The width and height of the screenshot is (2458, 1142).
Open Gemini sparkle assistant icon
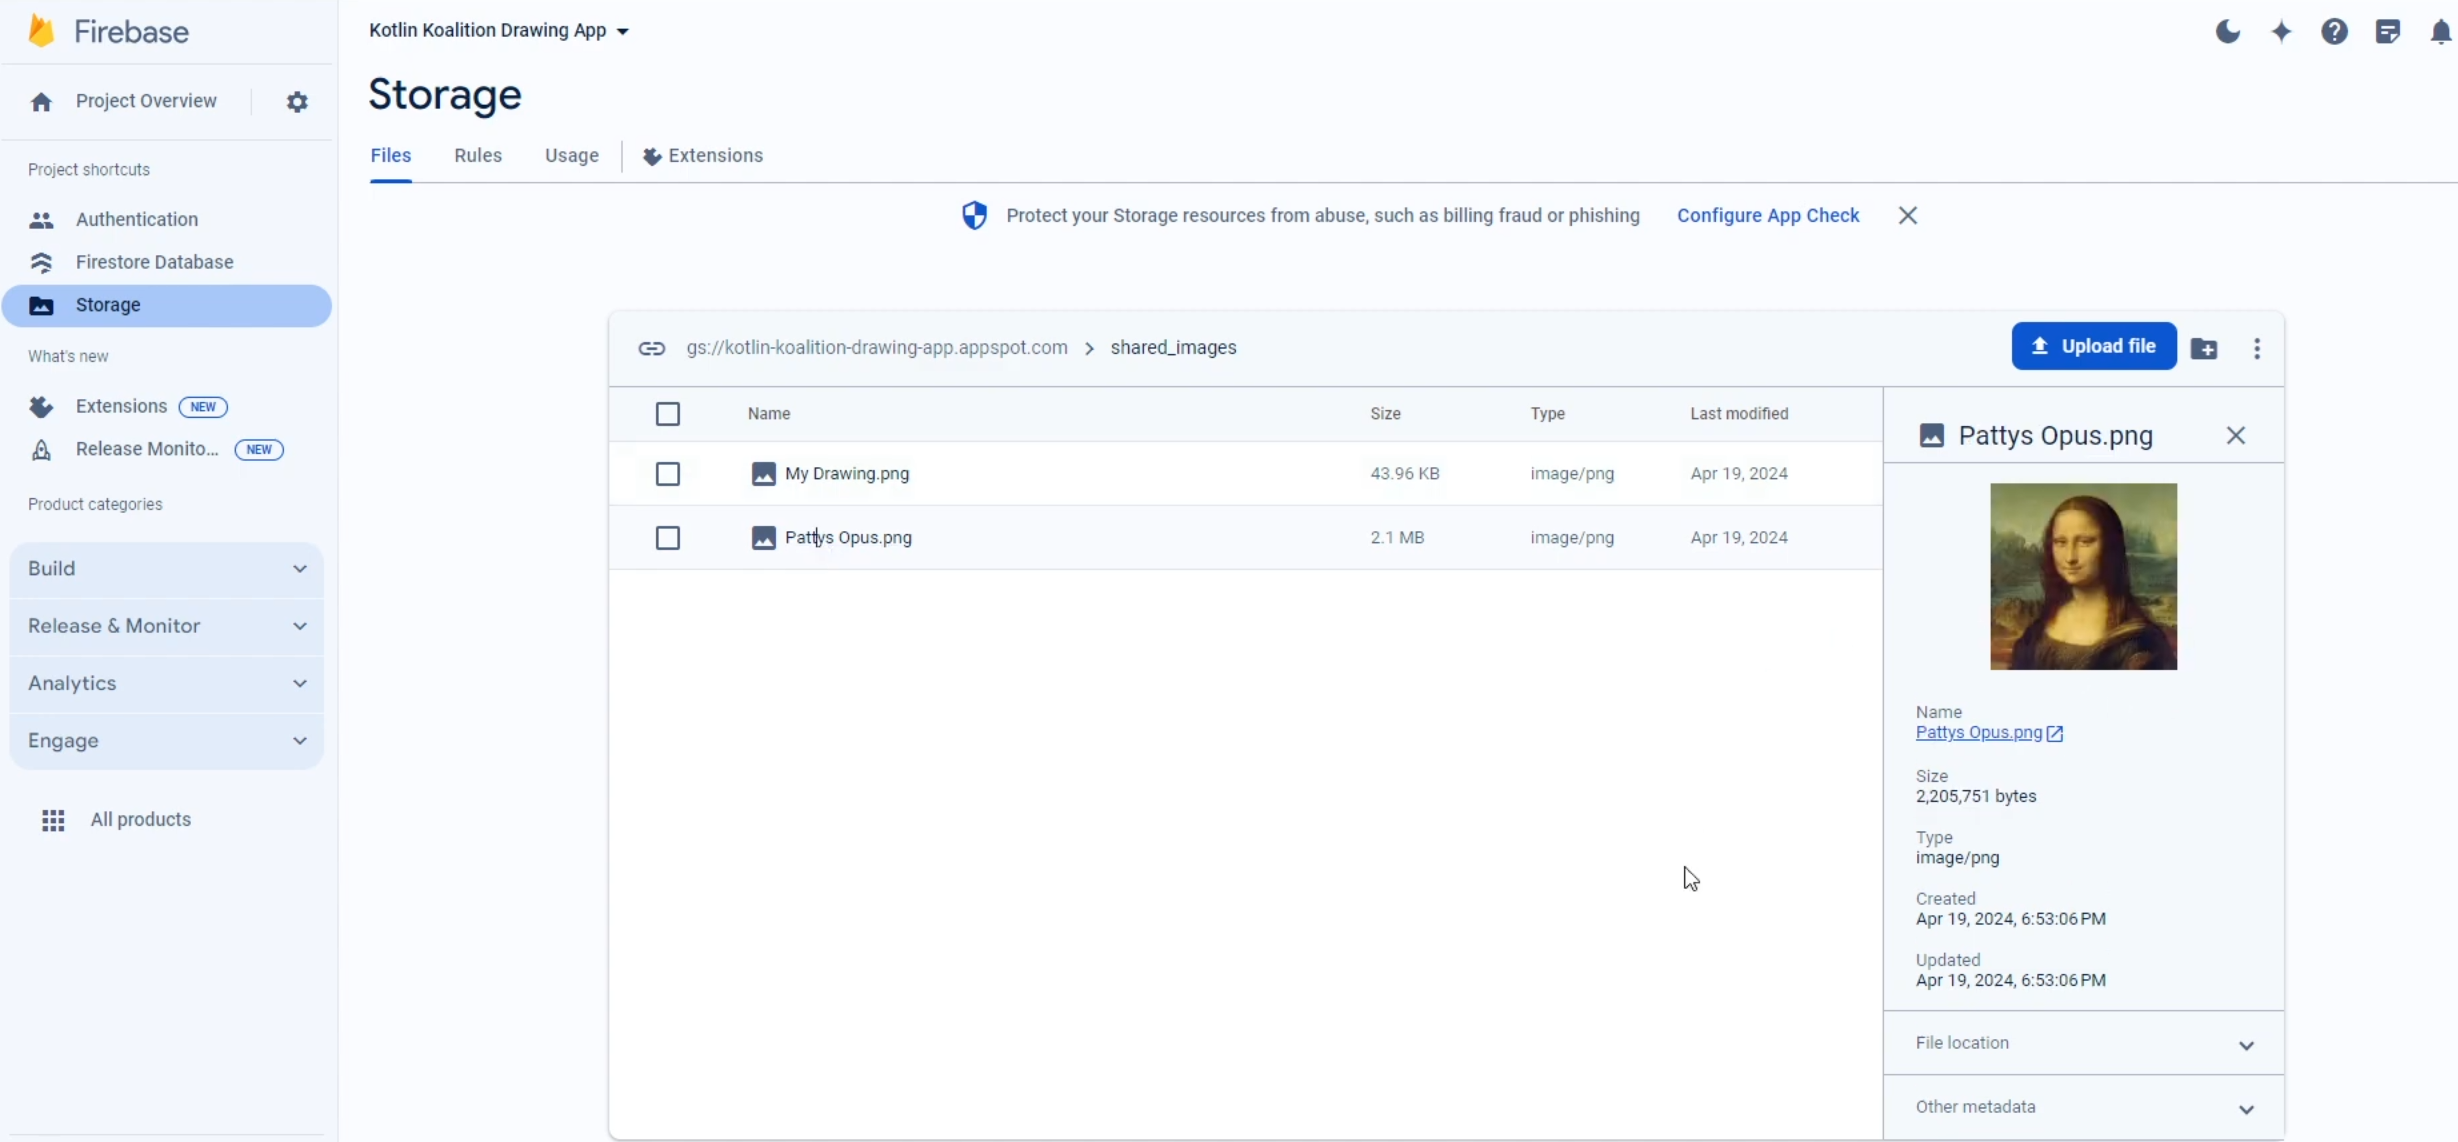(x=2281, y=32)
